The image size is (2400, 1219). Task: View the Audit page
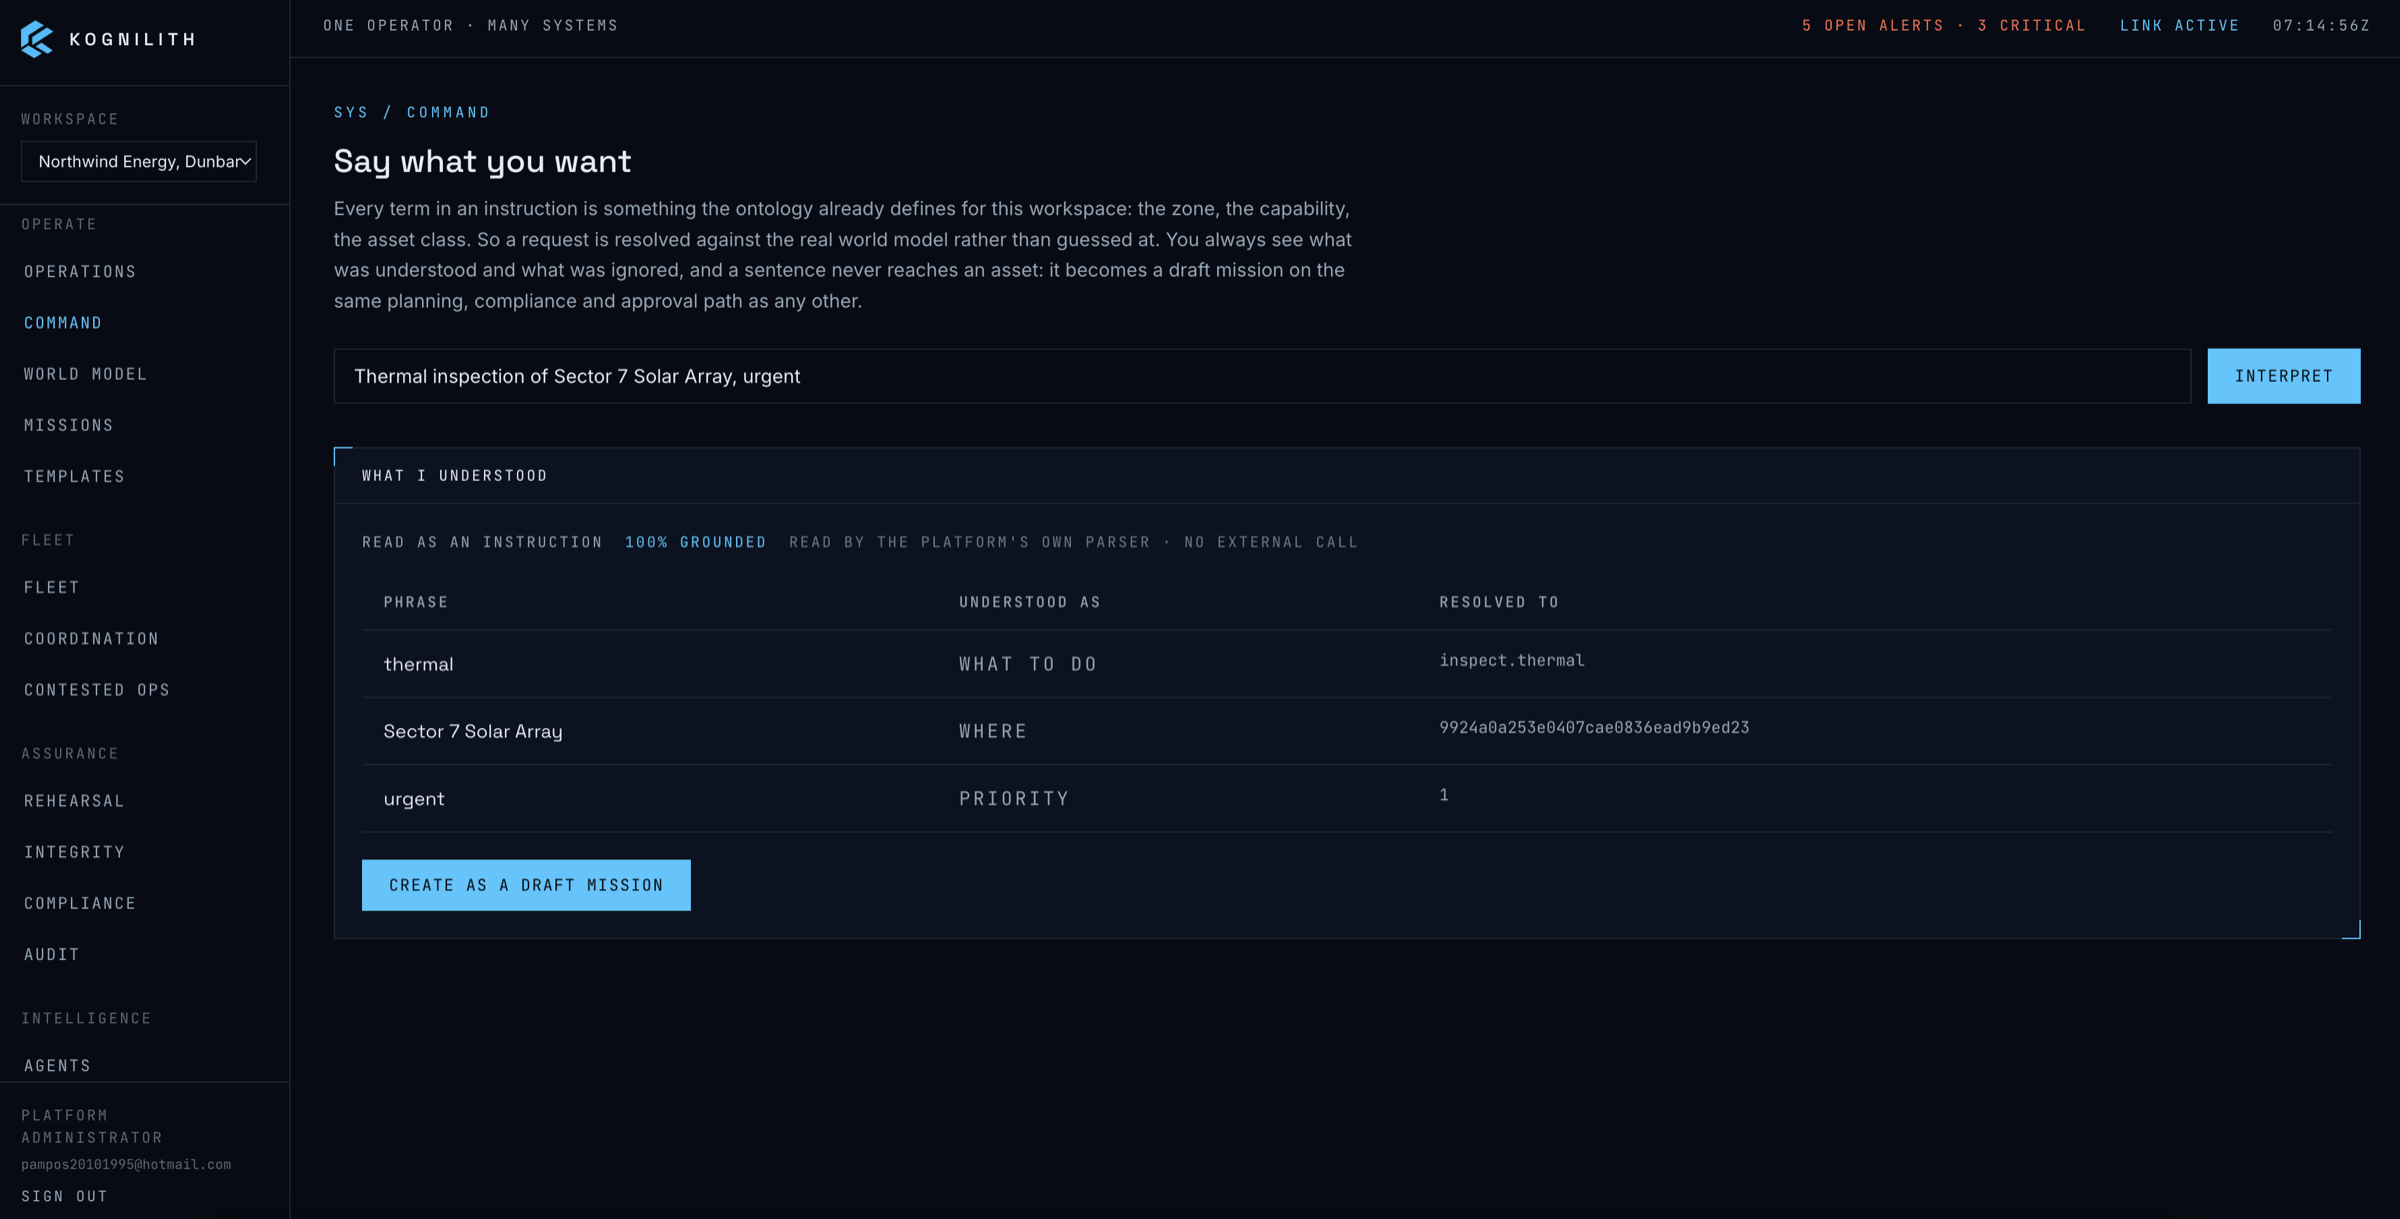52,952
